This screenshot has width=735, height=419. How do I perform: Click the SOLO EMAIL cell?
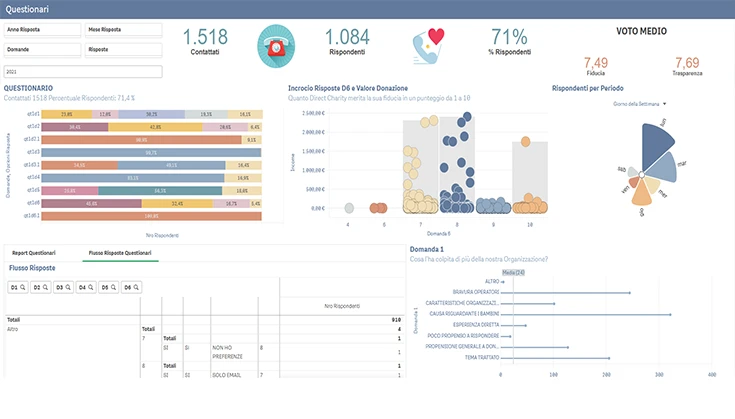pos(226,375)
